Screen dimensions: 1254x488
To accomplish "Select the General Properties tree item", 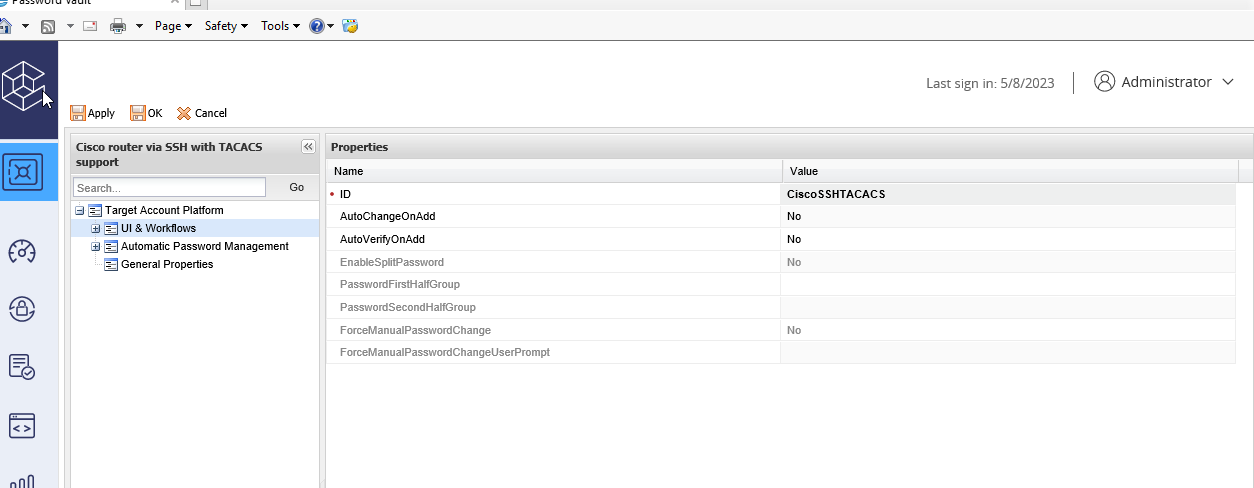I will click(x=167, y=264).
